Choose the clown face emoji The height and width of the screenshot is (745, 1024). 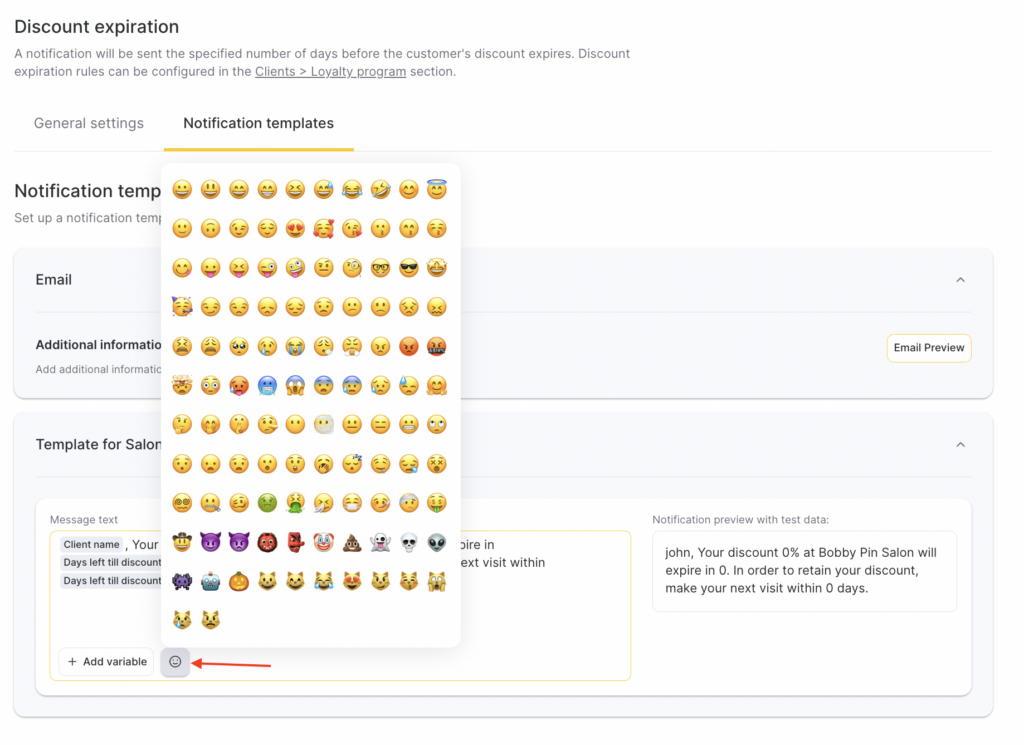pos(323,542)
